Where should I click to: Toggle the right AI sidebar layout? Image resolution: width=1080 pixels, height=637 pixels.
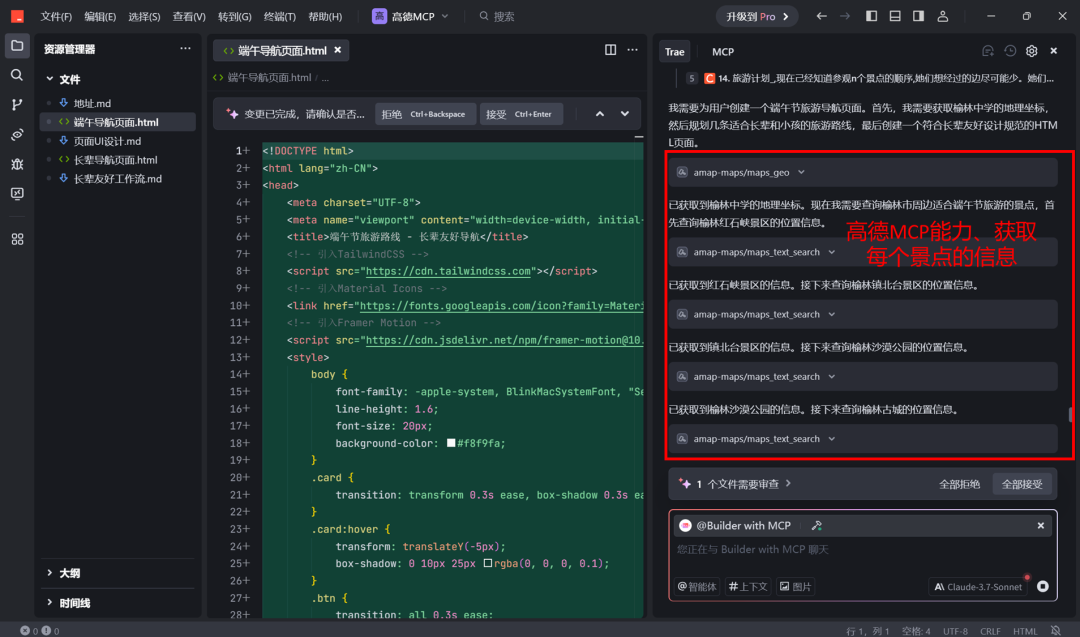(x=918, y=16)
